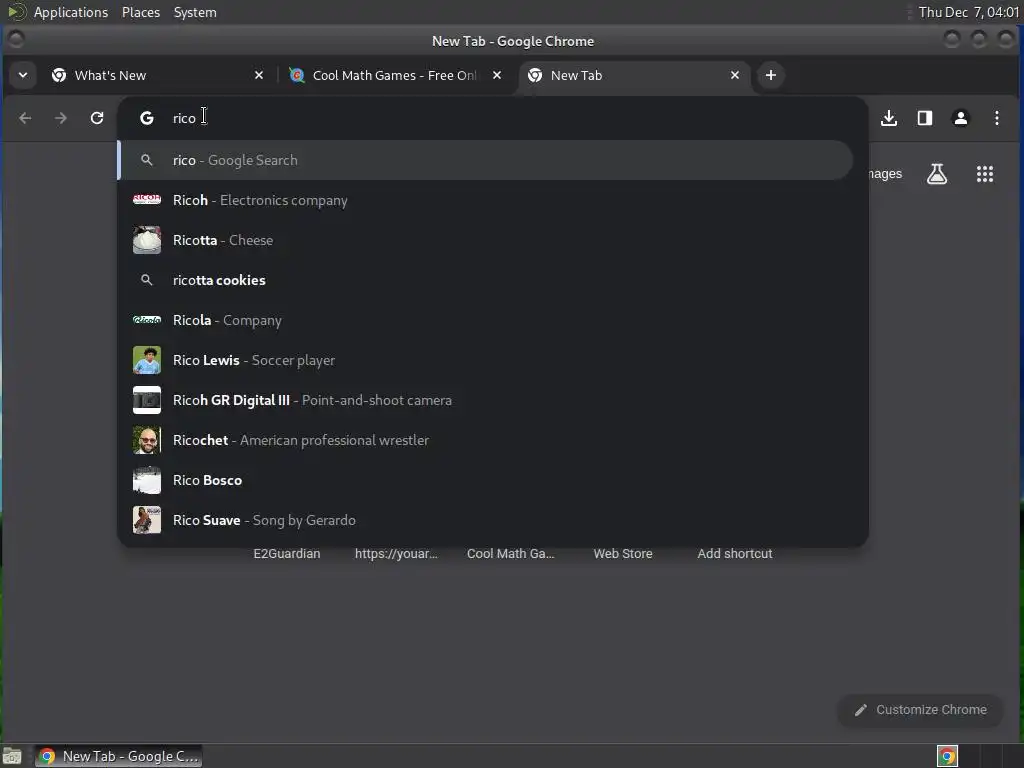The image size is (1024, 768).
Task: Click the browser forward arrow
Action: 61,118
